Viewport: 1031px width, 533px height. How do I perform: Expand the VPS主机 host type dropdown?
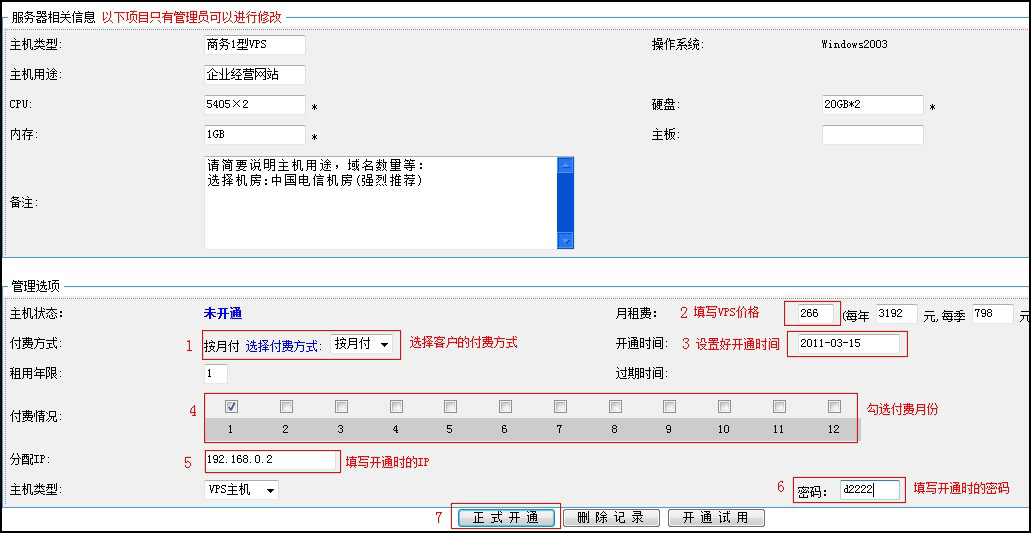241,490
